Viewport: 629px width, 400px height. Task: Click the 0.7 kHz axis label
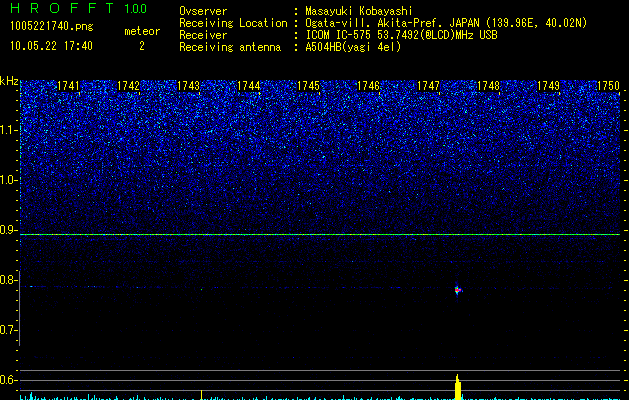tap(8, 330)
